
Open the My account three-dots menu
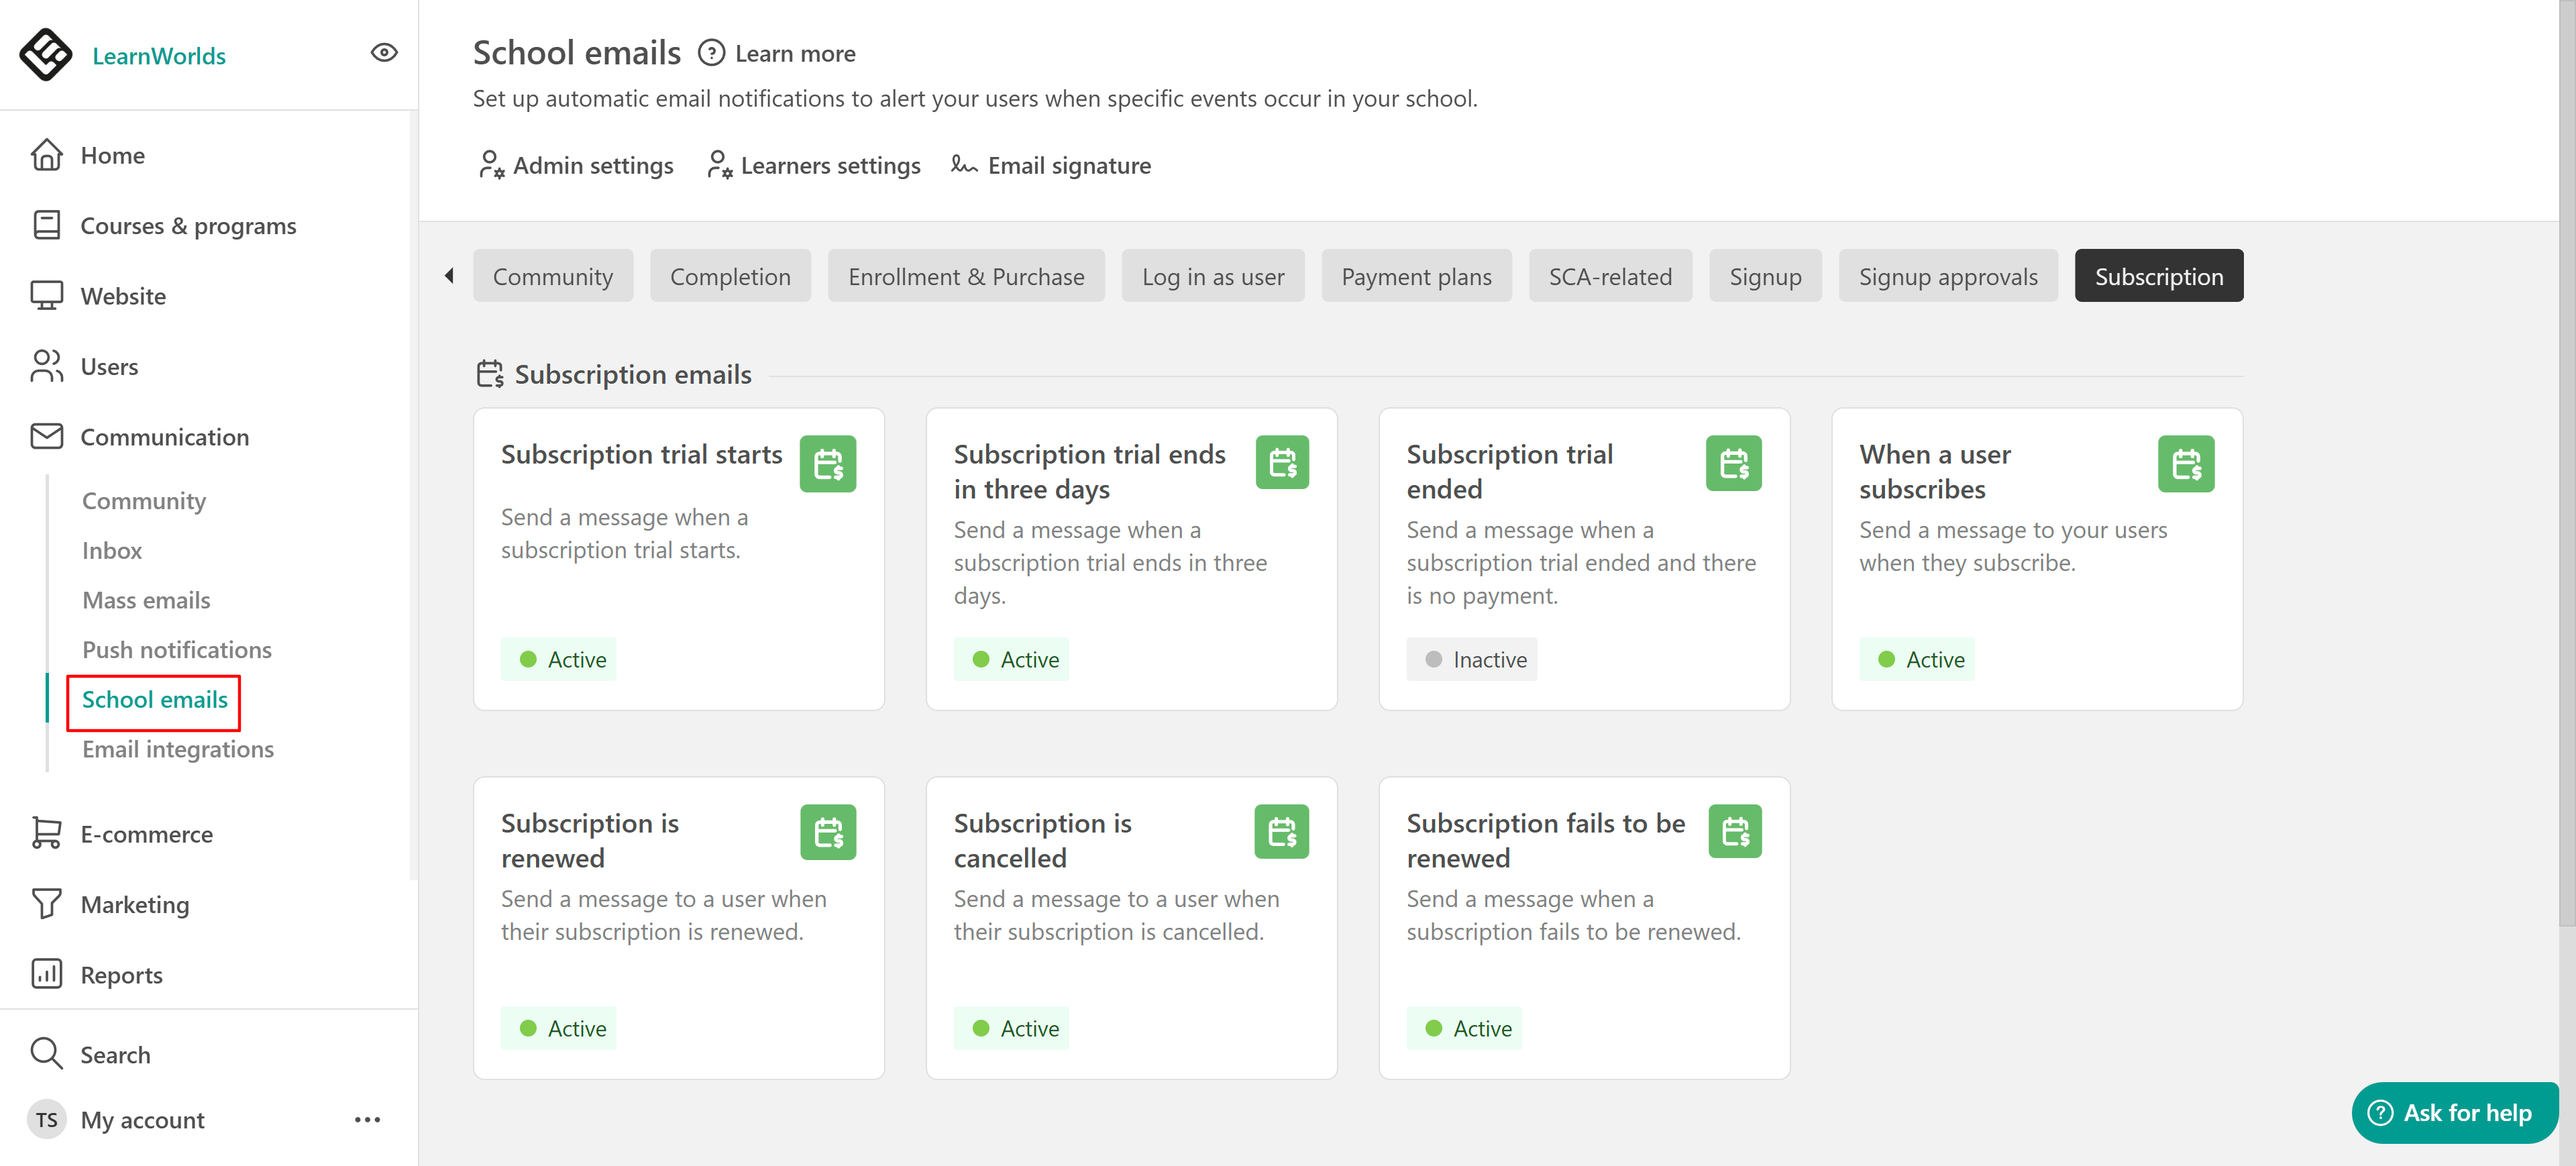tap(367, 1120)
